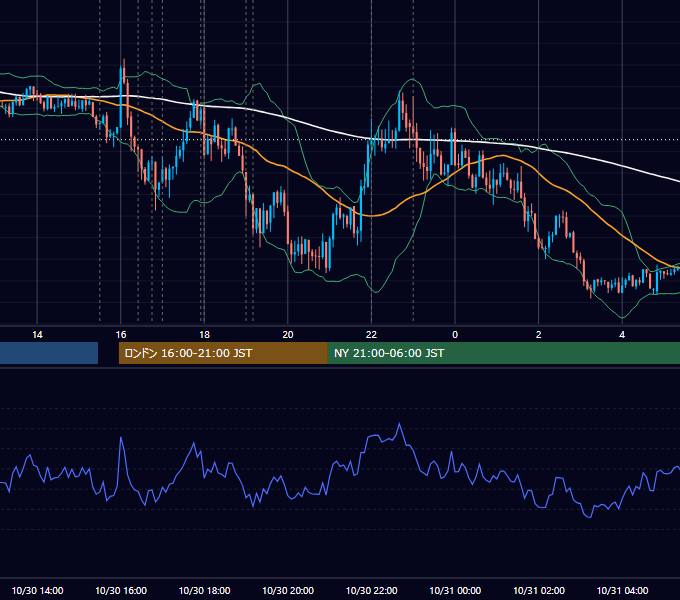Click the 10/31 04:00 time label
The image size is (680, 600).
click(622, 590)
